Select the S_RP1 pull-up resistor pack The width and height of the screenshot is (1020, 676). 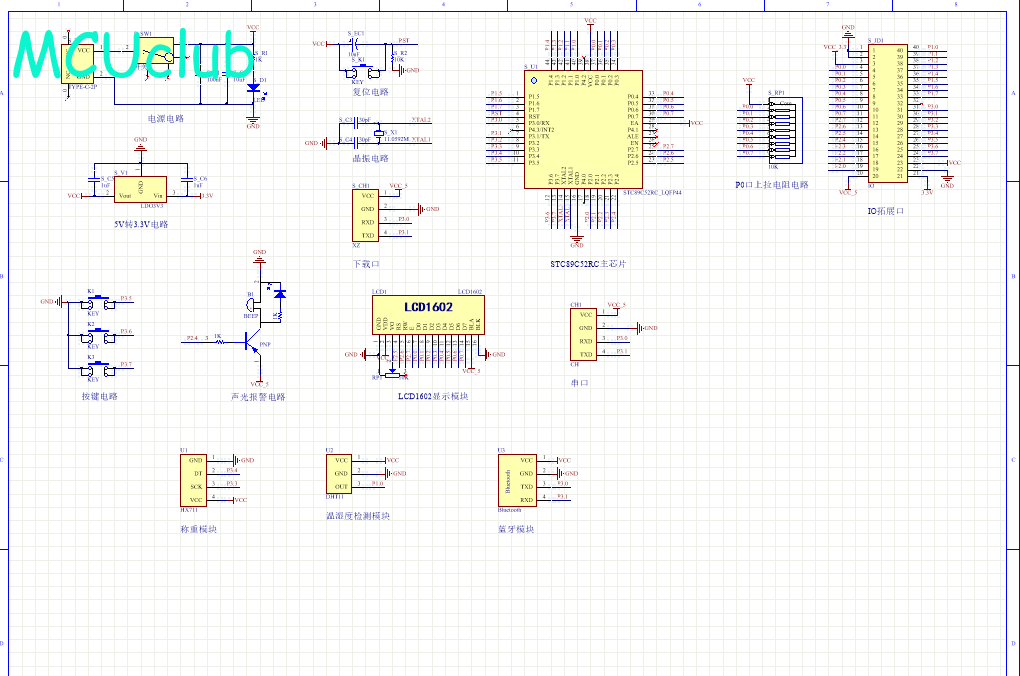coord(782,128)
